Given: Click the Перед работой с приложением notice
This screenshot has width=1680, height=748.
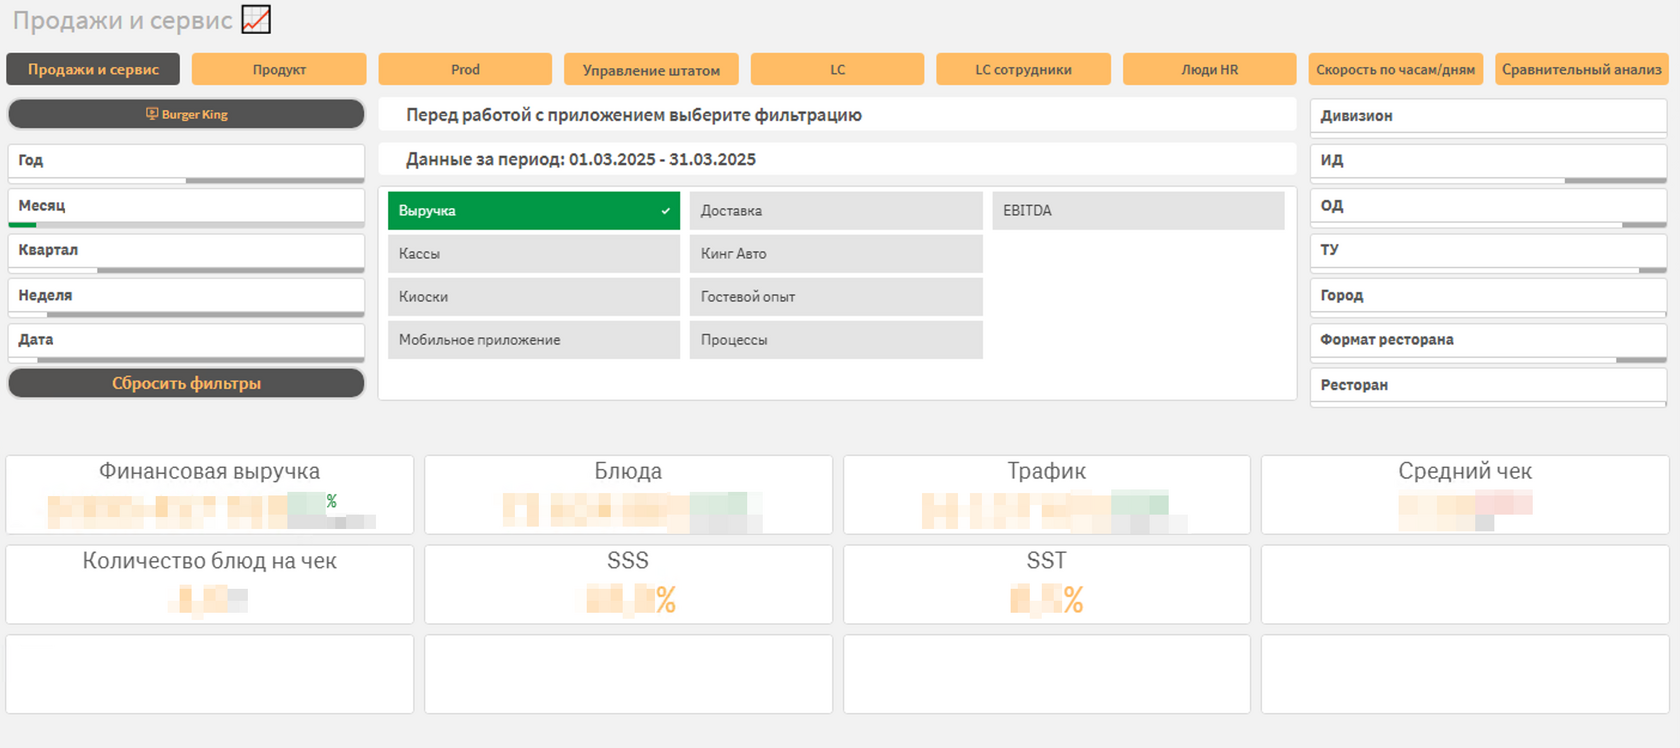Looking at the screenshot, I should pyautogui.click(x=634, y=115).
